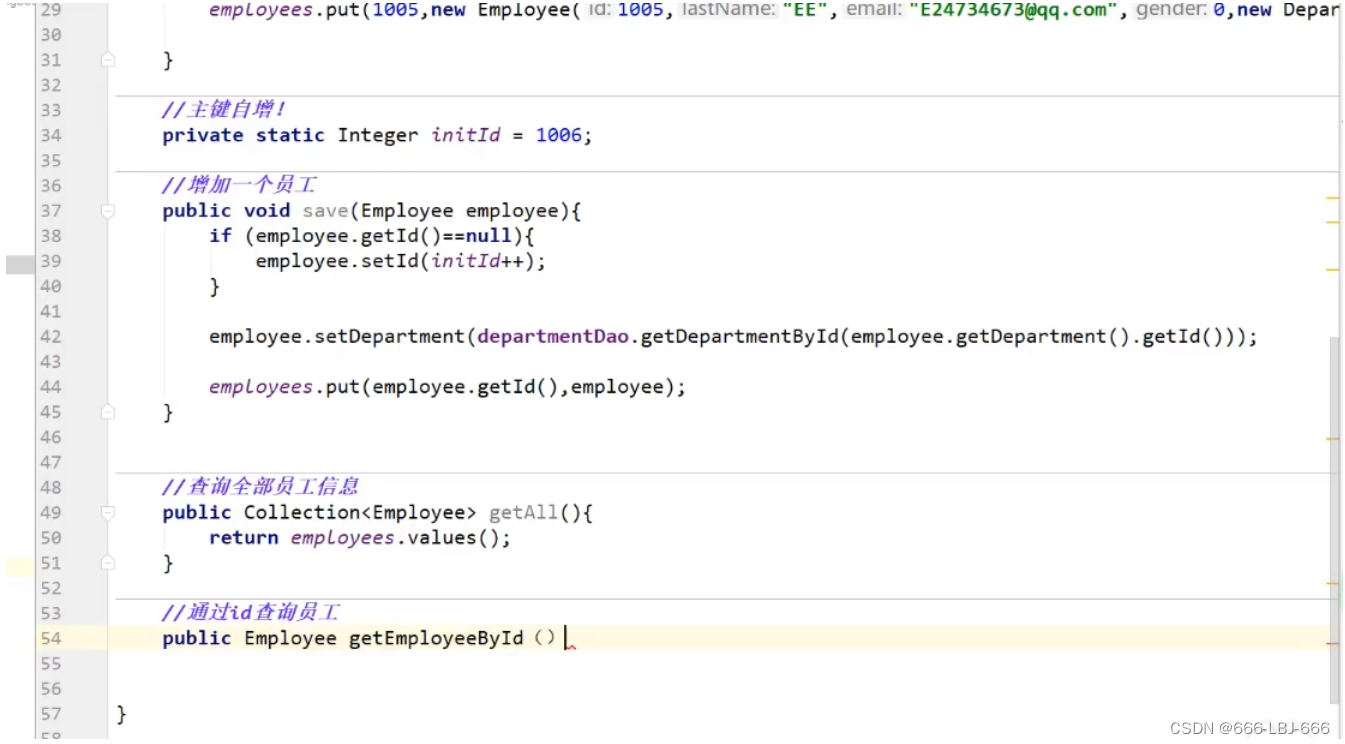Click the closing brace on line 57
1345x744 pixels.
[x=122, y=714]
